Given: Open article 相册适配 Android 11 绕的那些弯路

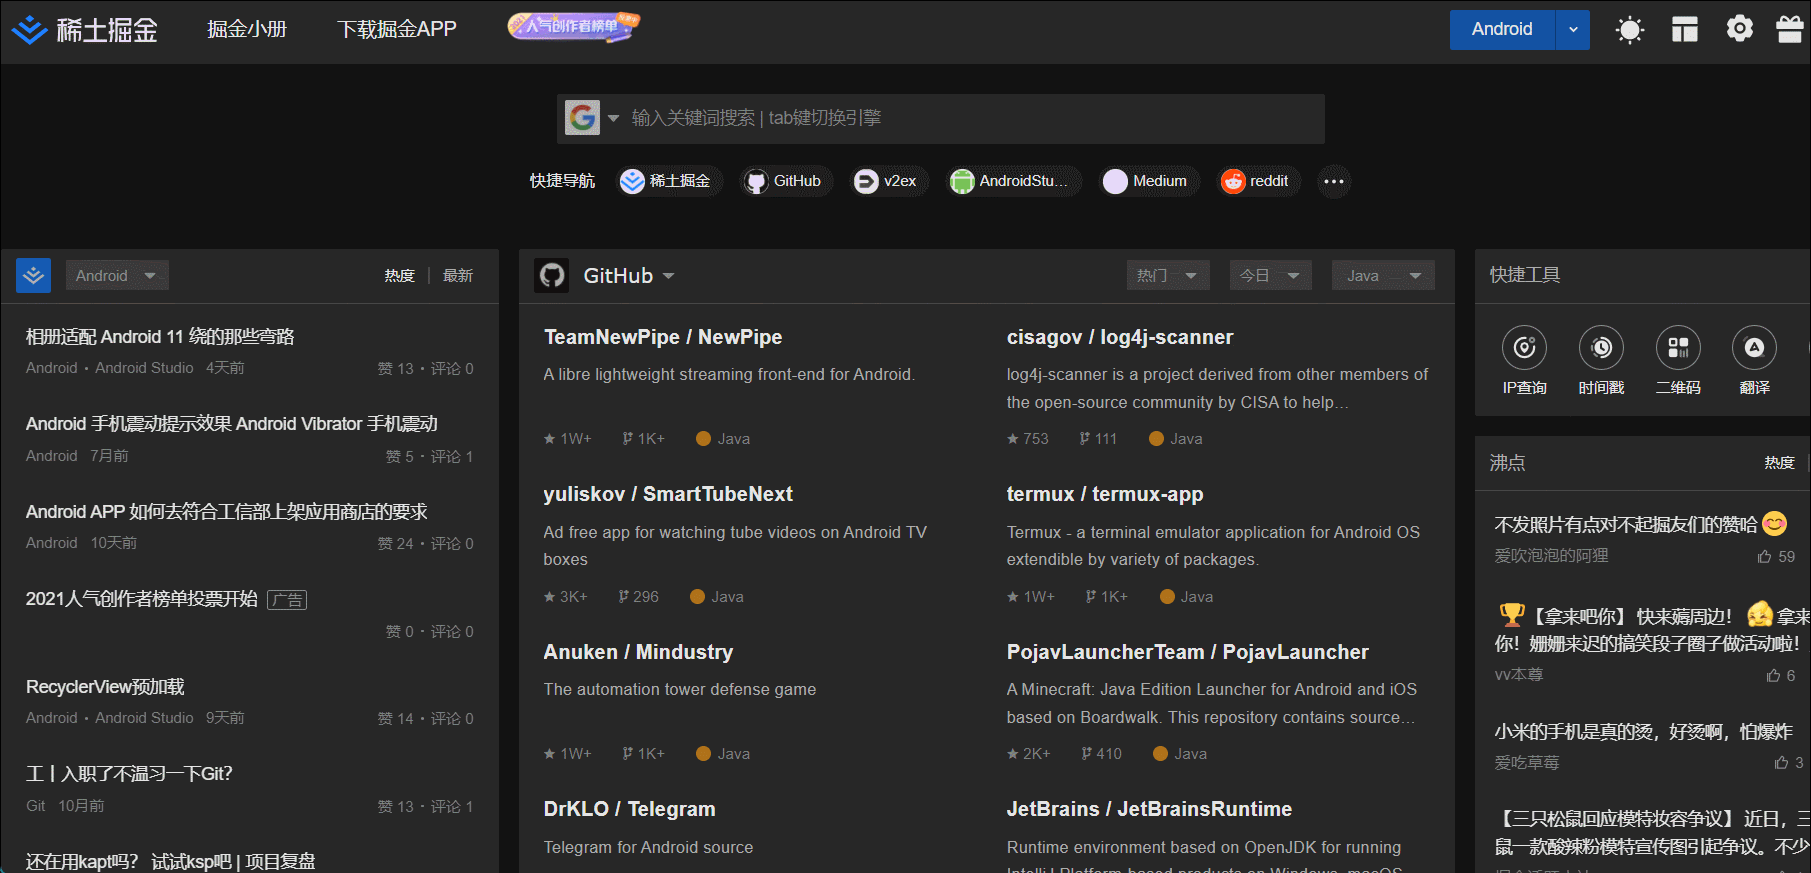Looking at the screenshot, I should [x=160, y=337].
